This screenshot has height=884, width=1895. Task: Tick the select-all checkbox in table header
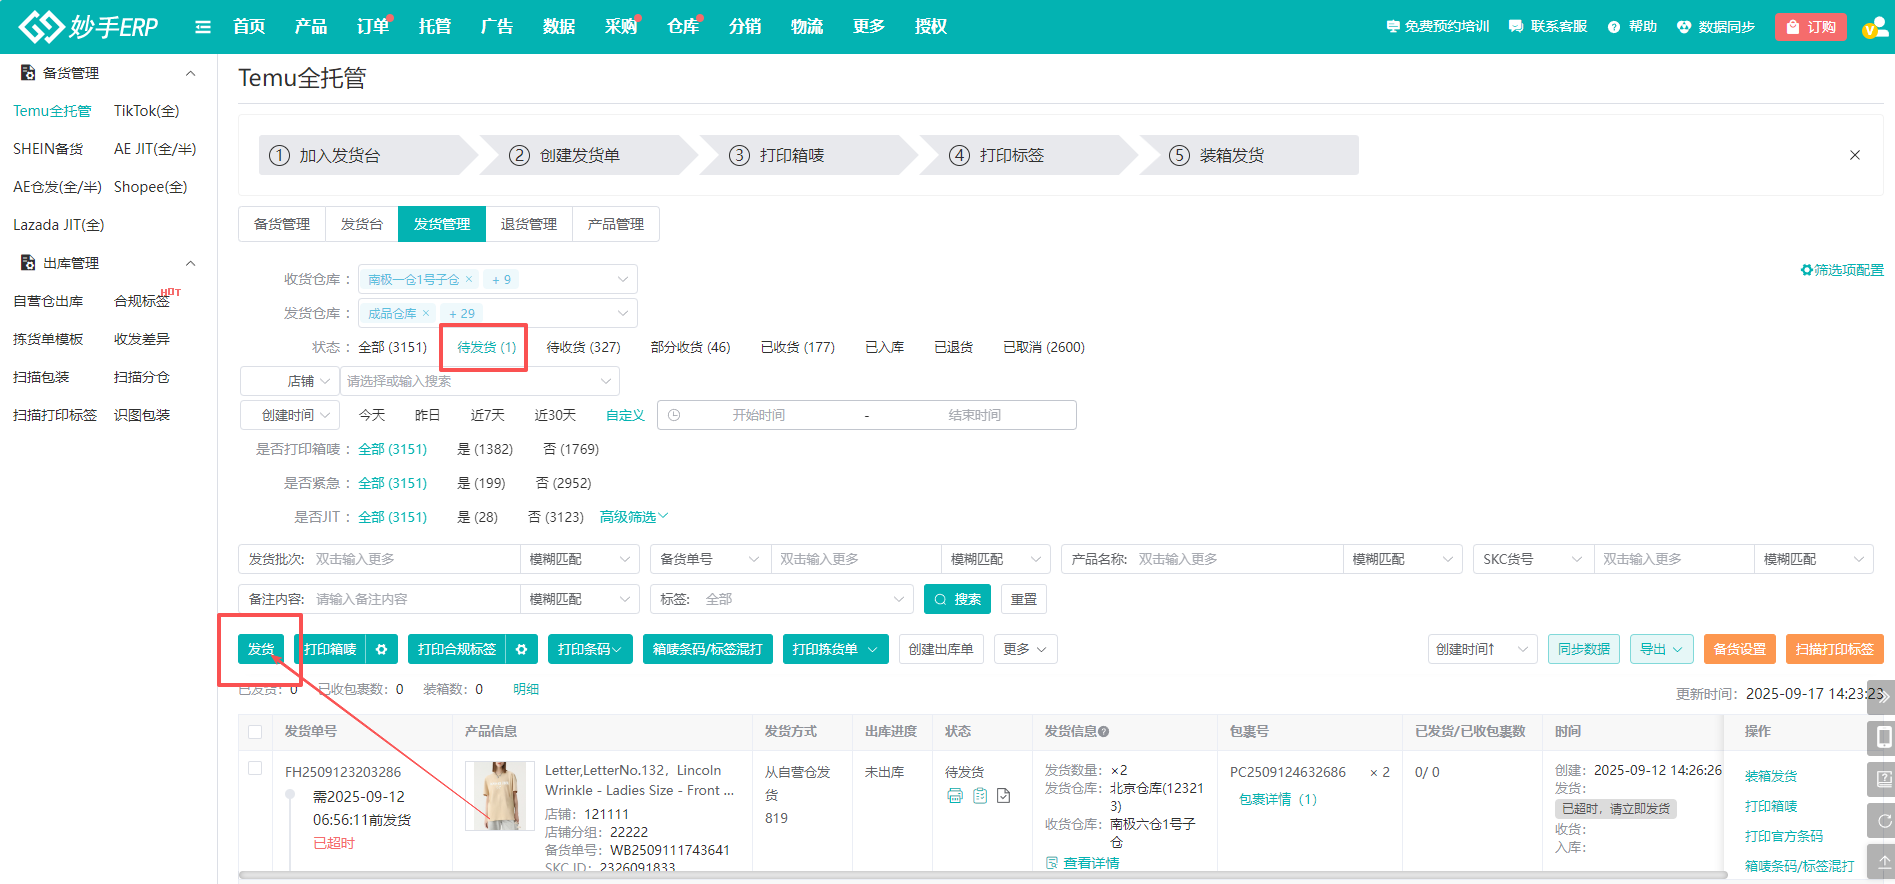255,732
